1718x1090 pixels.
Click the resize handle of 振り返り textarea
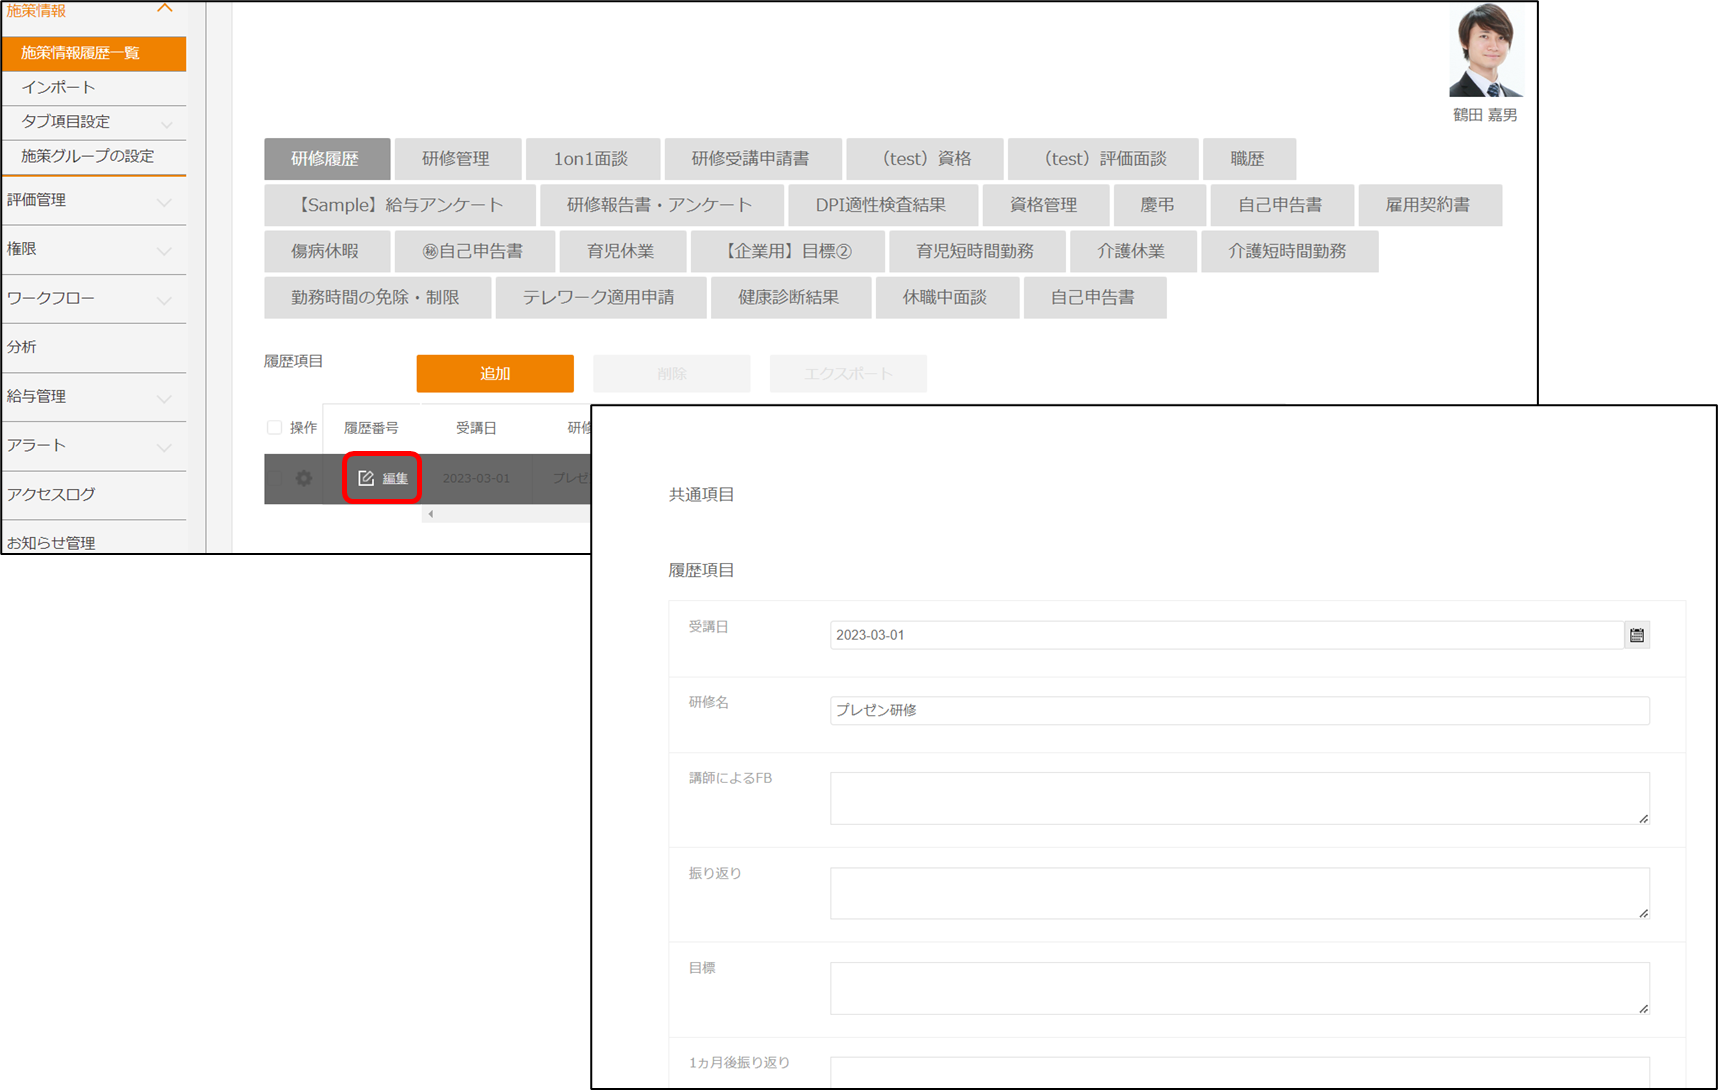(x=1643, y=913)
